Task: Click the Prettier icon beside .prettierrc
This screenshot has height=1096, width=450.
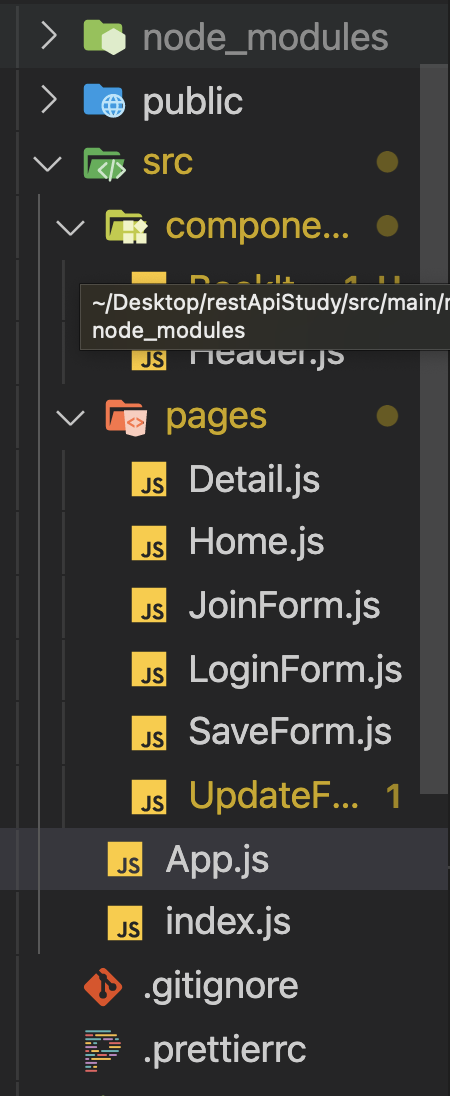Action: [x=103, y=1050]
